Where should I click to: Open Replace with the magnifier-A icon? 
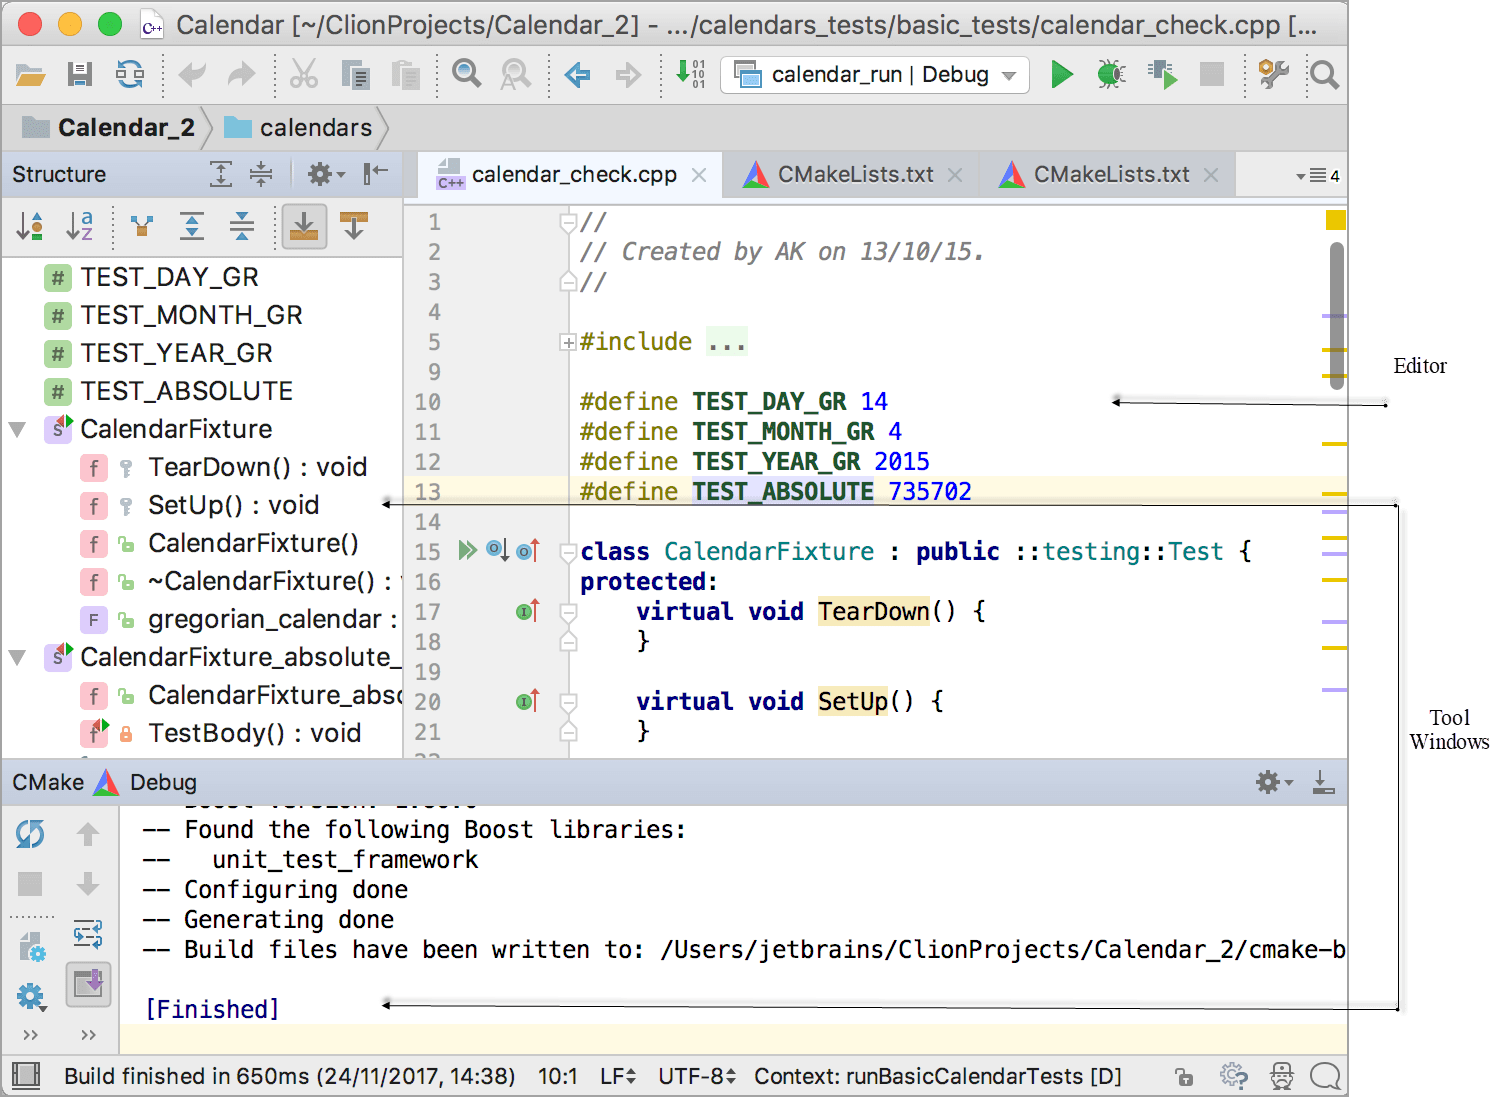point(515,74)
